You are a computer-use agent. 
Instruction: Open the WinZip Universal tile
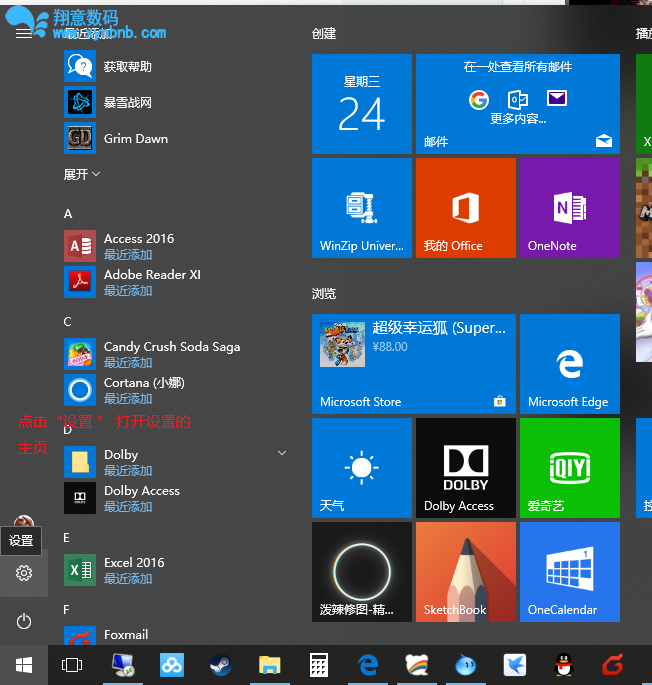click(x=362, y=208)
